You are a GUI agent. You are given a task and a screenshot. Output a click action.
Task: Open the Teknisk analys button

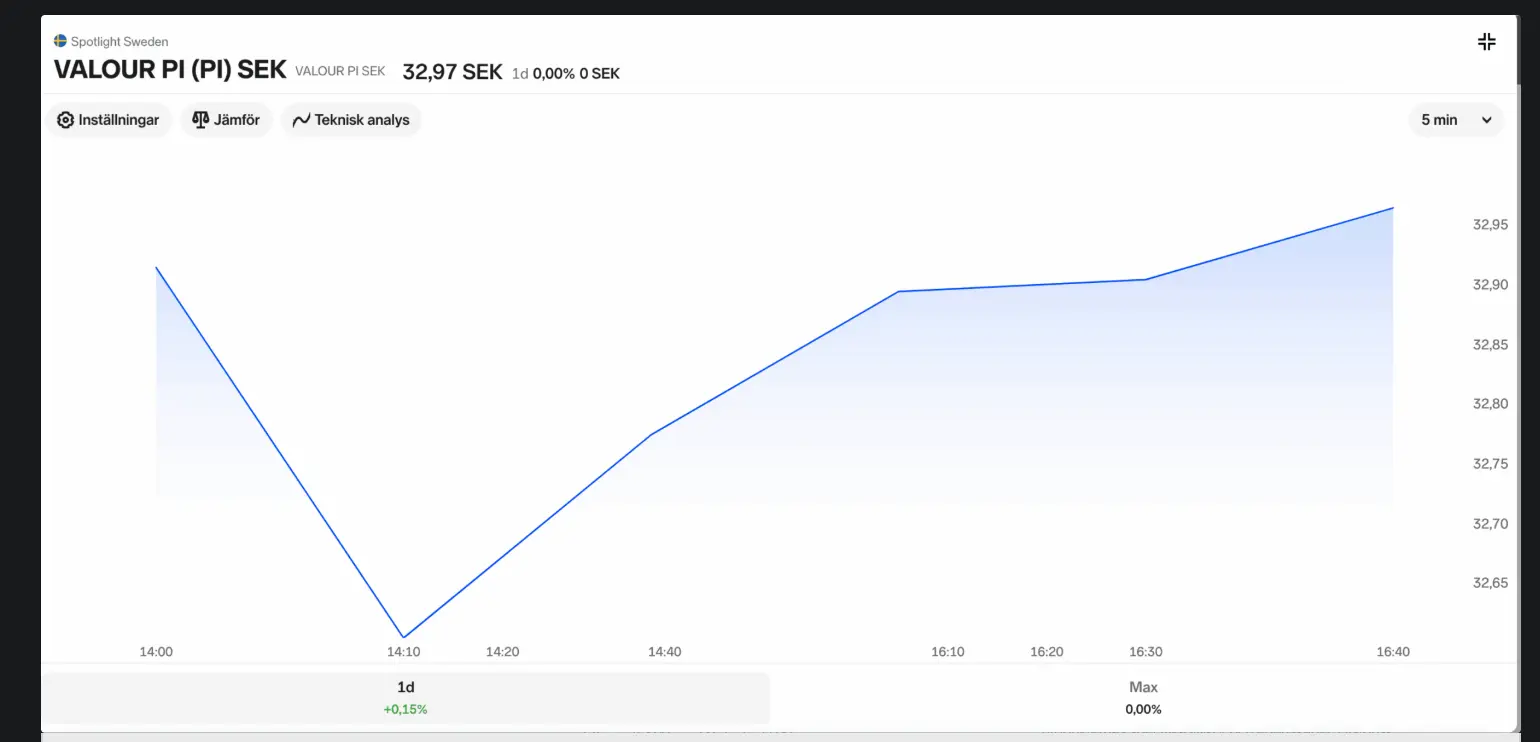coord(351,120)
